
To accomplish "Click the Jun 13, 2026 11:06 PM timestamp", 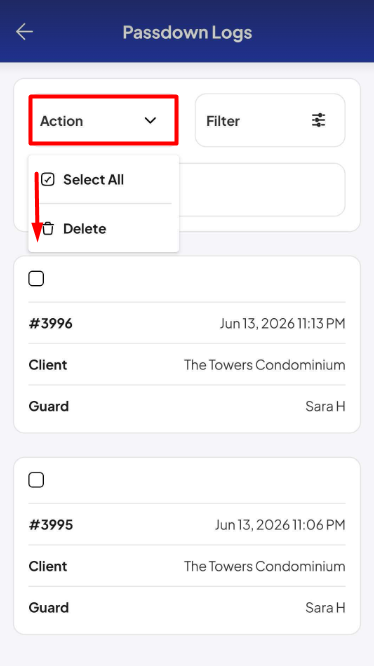I will click(x=280, y=525).
